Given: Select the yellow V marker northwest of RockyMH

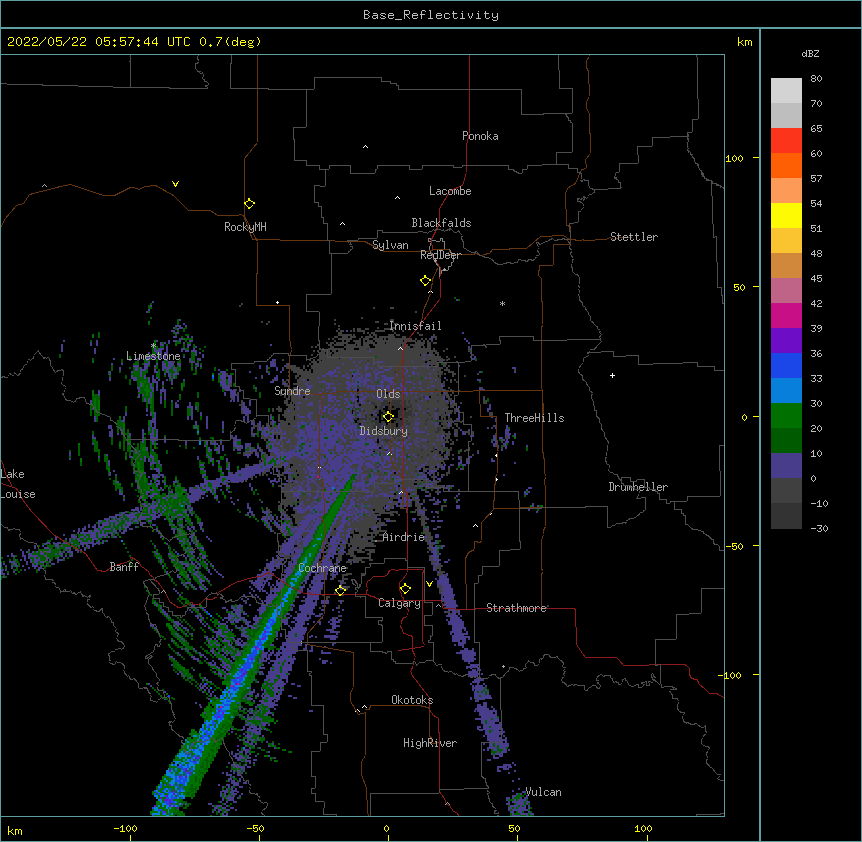Looking at the screenshot, I should click(x=175, y=184).
